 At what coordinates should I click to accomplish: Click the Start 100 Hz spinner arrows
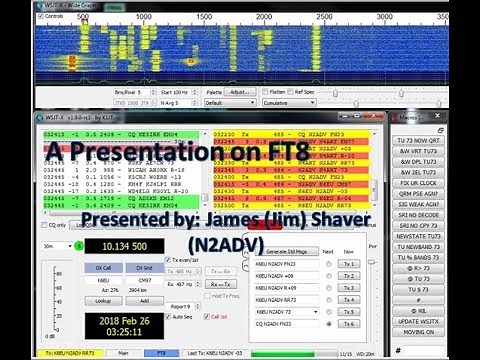click(x=195, y=92)
